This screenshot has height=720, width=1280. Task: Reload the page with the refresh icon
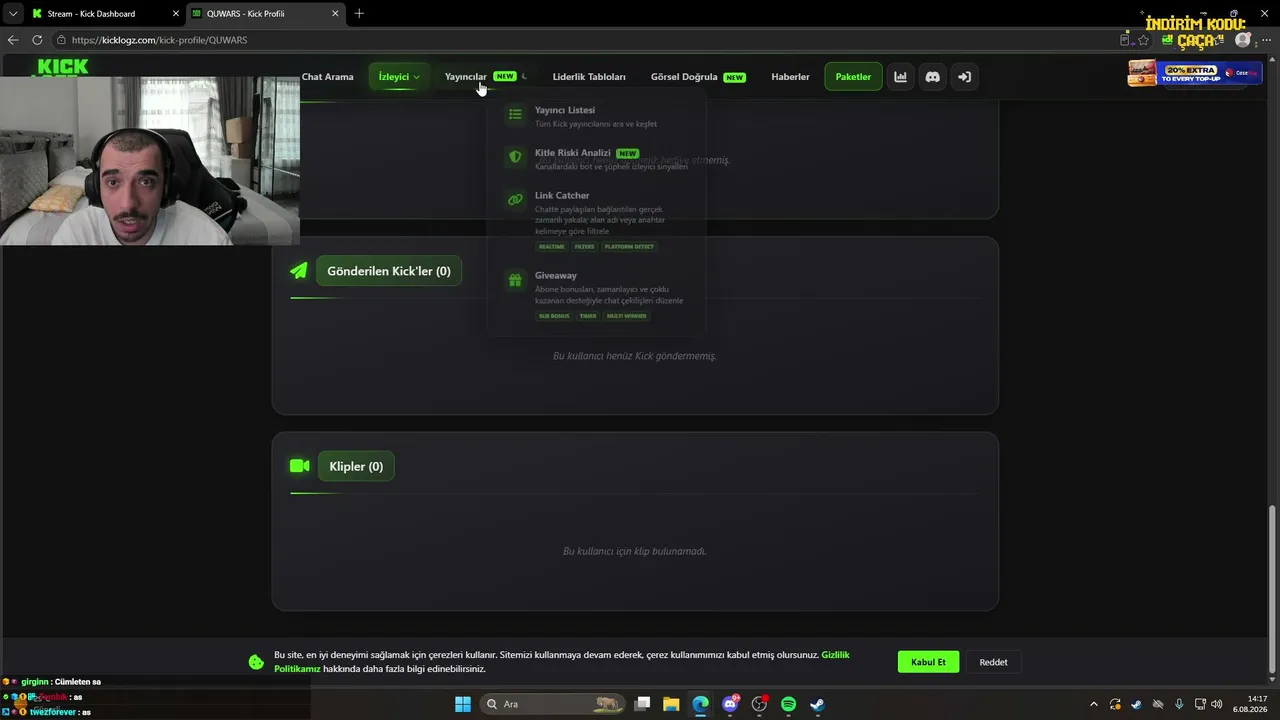[37, 40]
